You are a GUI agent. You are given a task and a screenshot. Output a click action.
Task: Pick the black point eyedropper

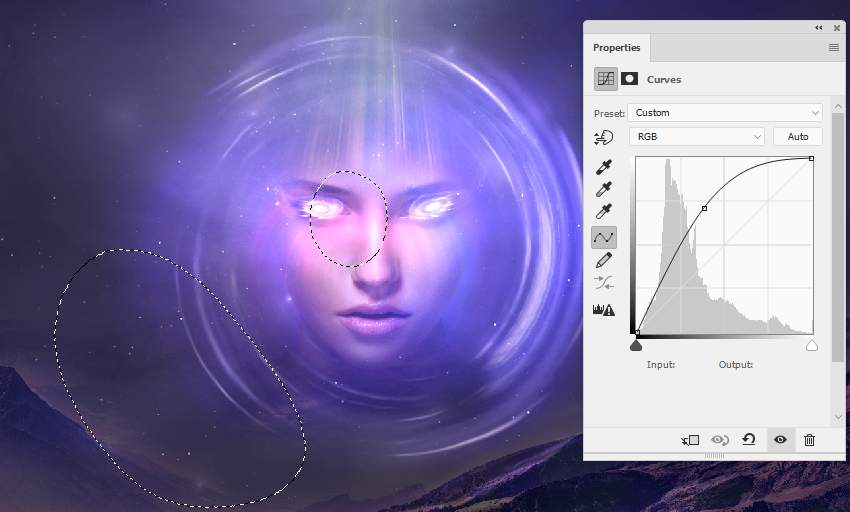(x=603, y=166)
